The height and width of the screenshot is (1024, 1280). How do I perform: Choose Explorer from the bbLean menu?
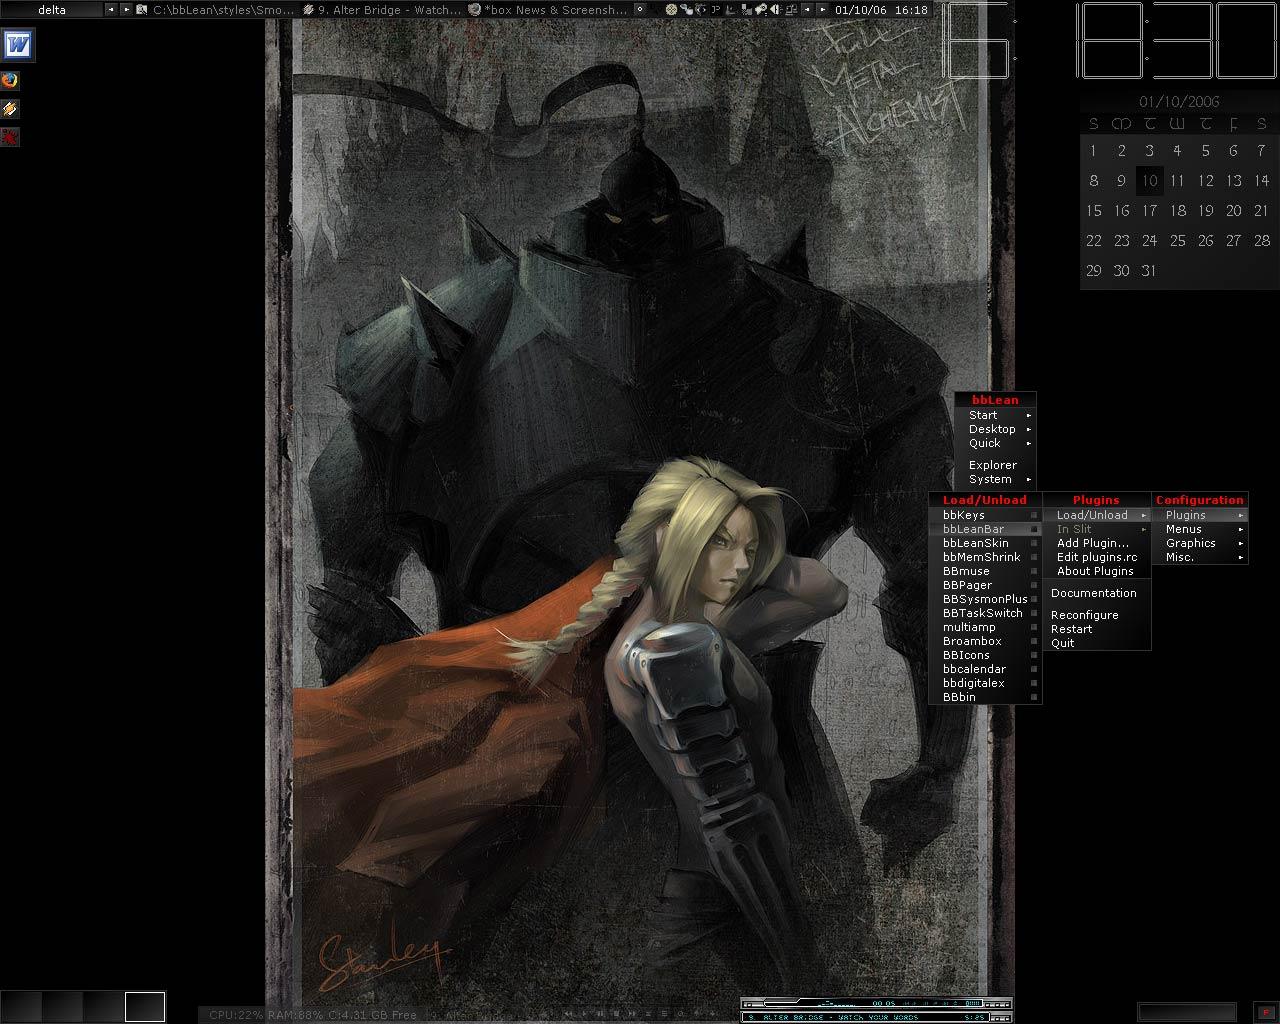point(995,465)
